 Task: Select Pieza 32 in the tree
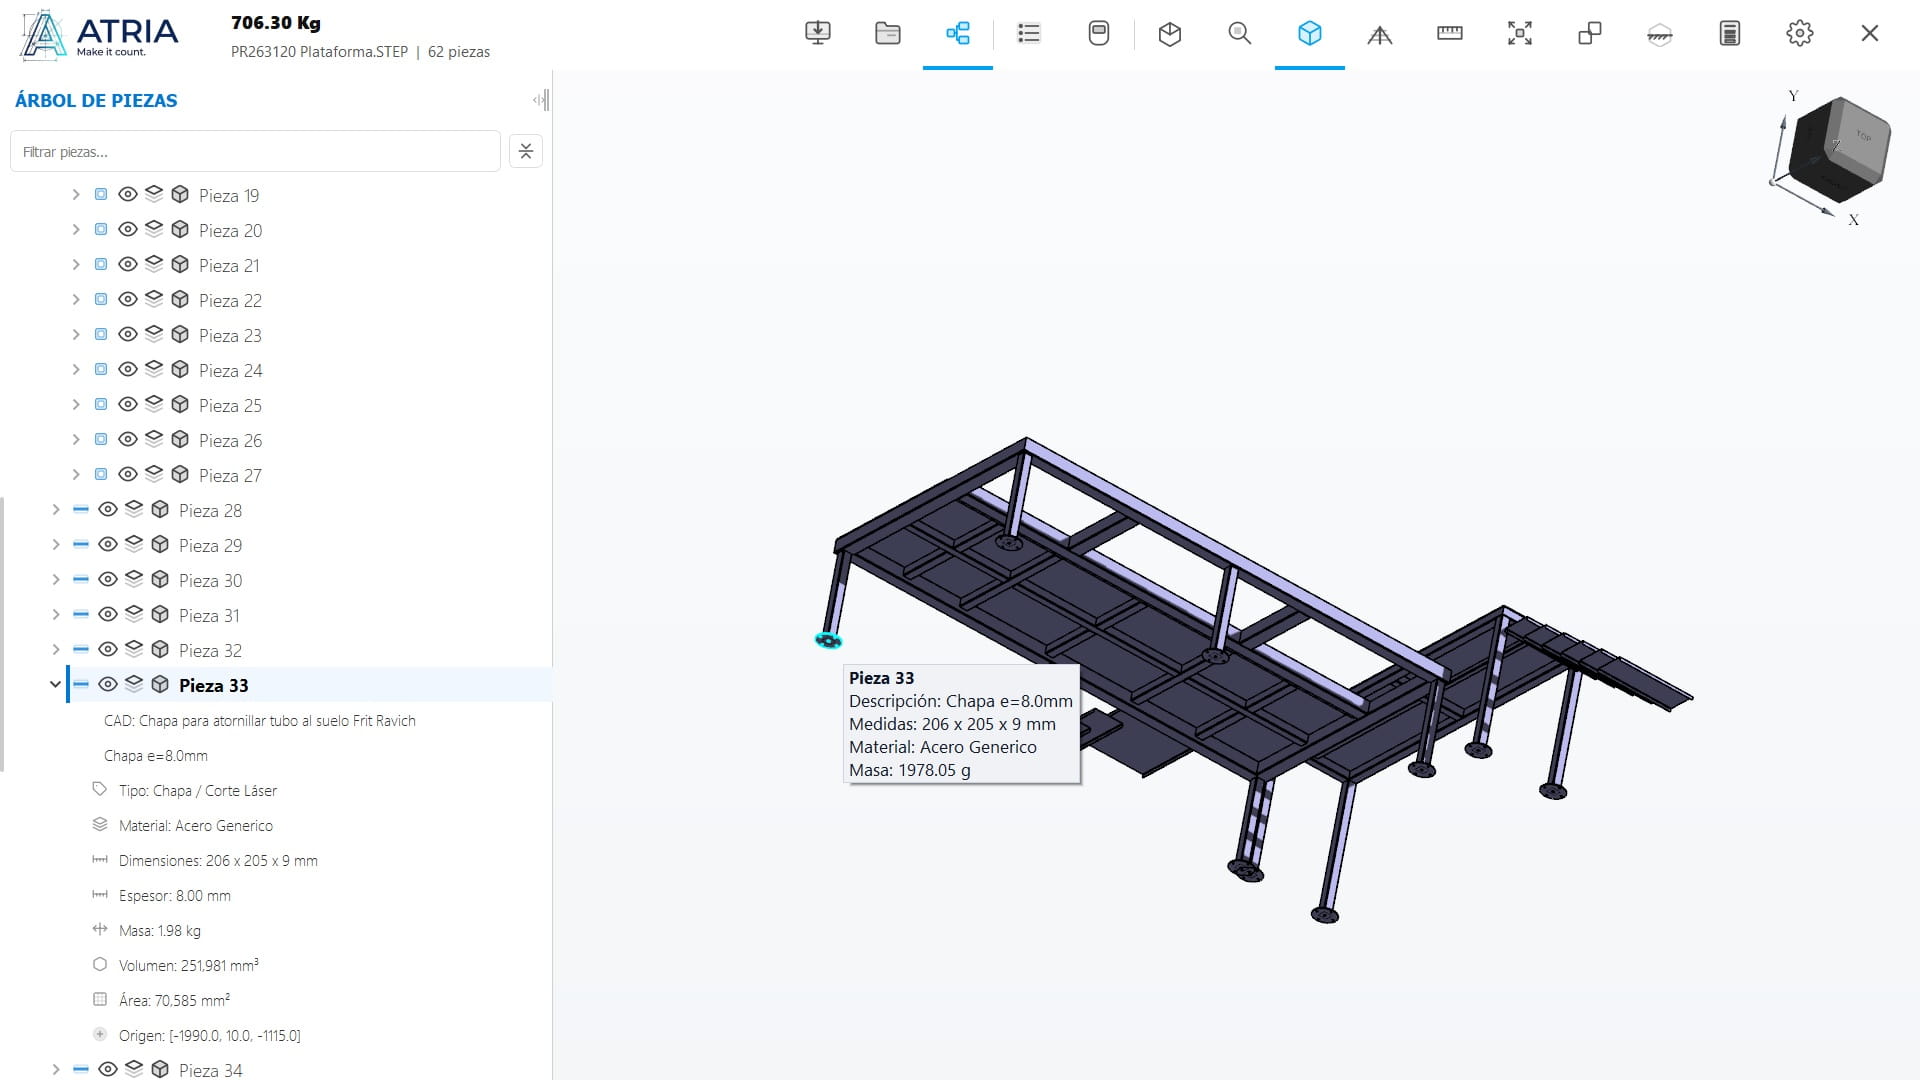tap(210, 650)
